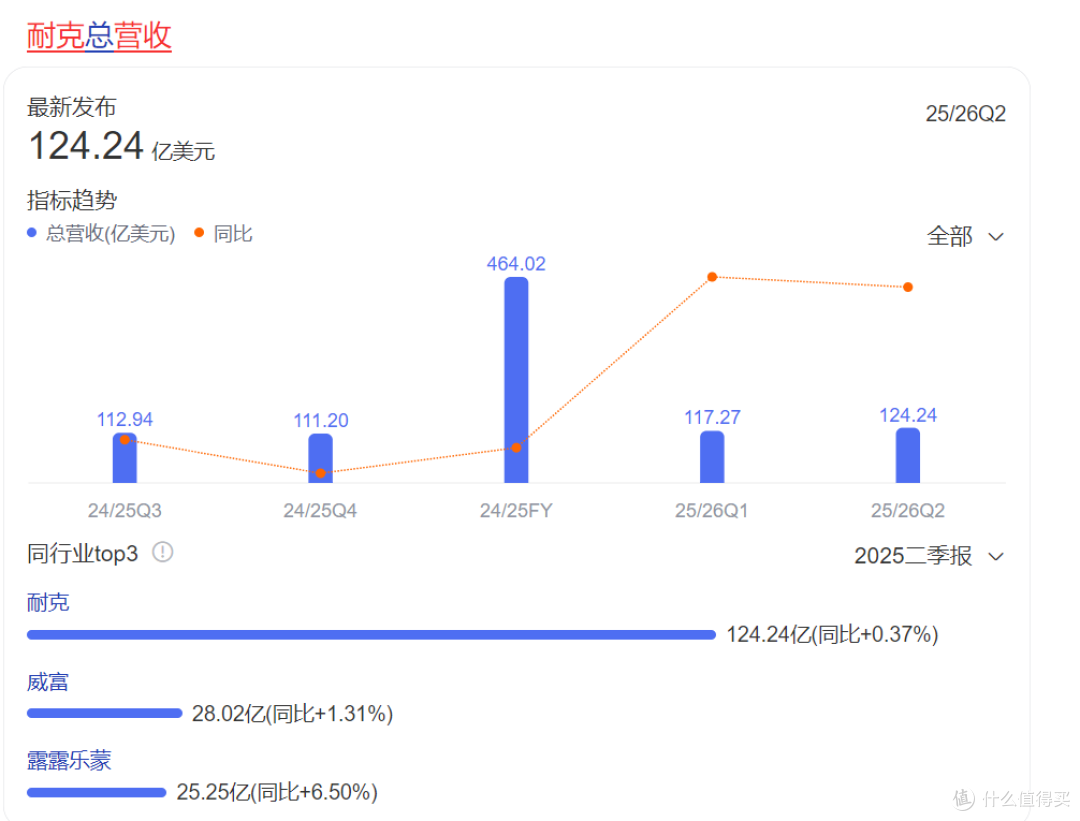The height and width of the screenshot is (821, 1080).
Task: Open the 2025二季报 period dropdown
Action: tap(929, 556)
